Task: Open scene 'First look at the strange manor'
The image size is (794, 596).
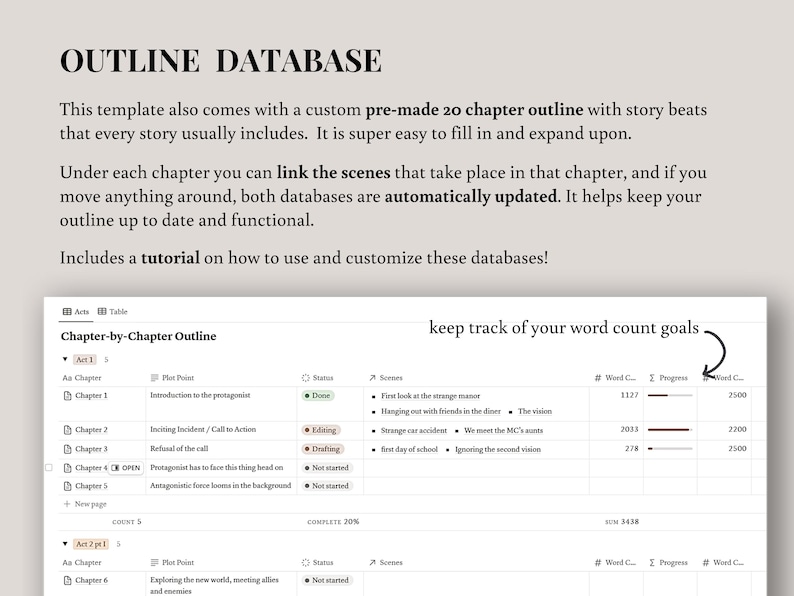Action: point(430,396)
